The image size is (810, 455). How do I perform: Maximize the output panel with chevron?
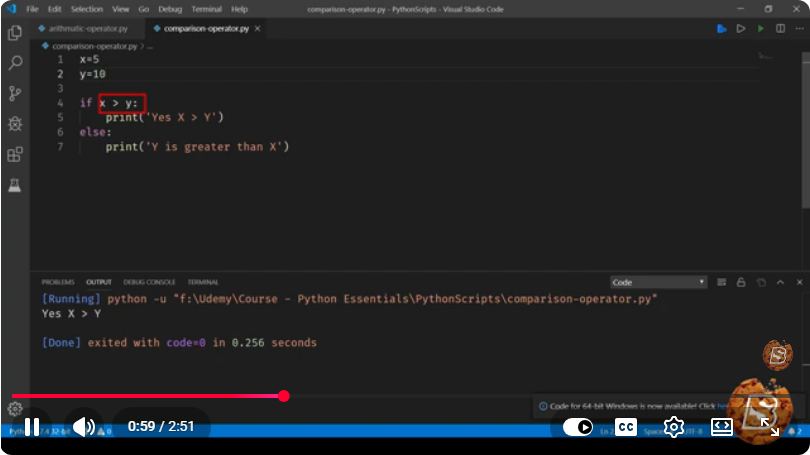tap(780, 282)
